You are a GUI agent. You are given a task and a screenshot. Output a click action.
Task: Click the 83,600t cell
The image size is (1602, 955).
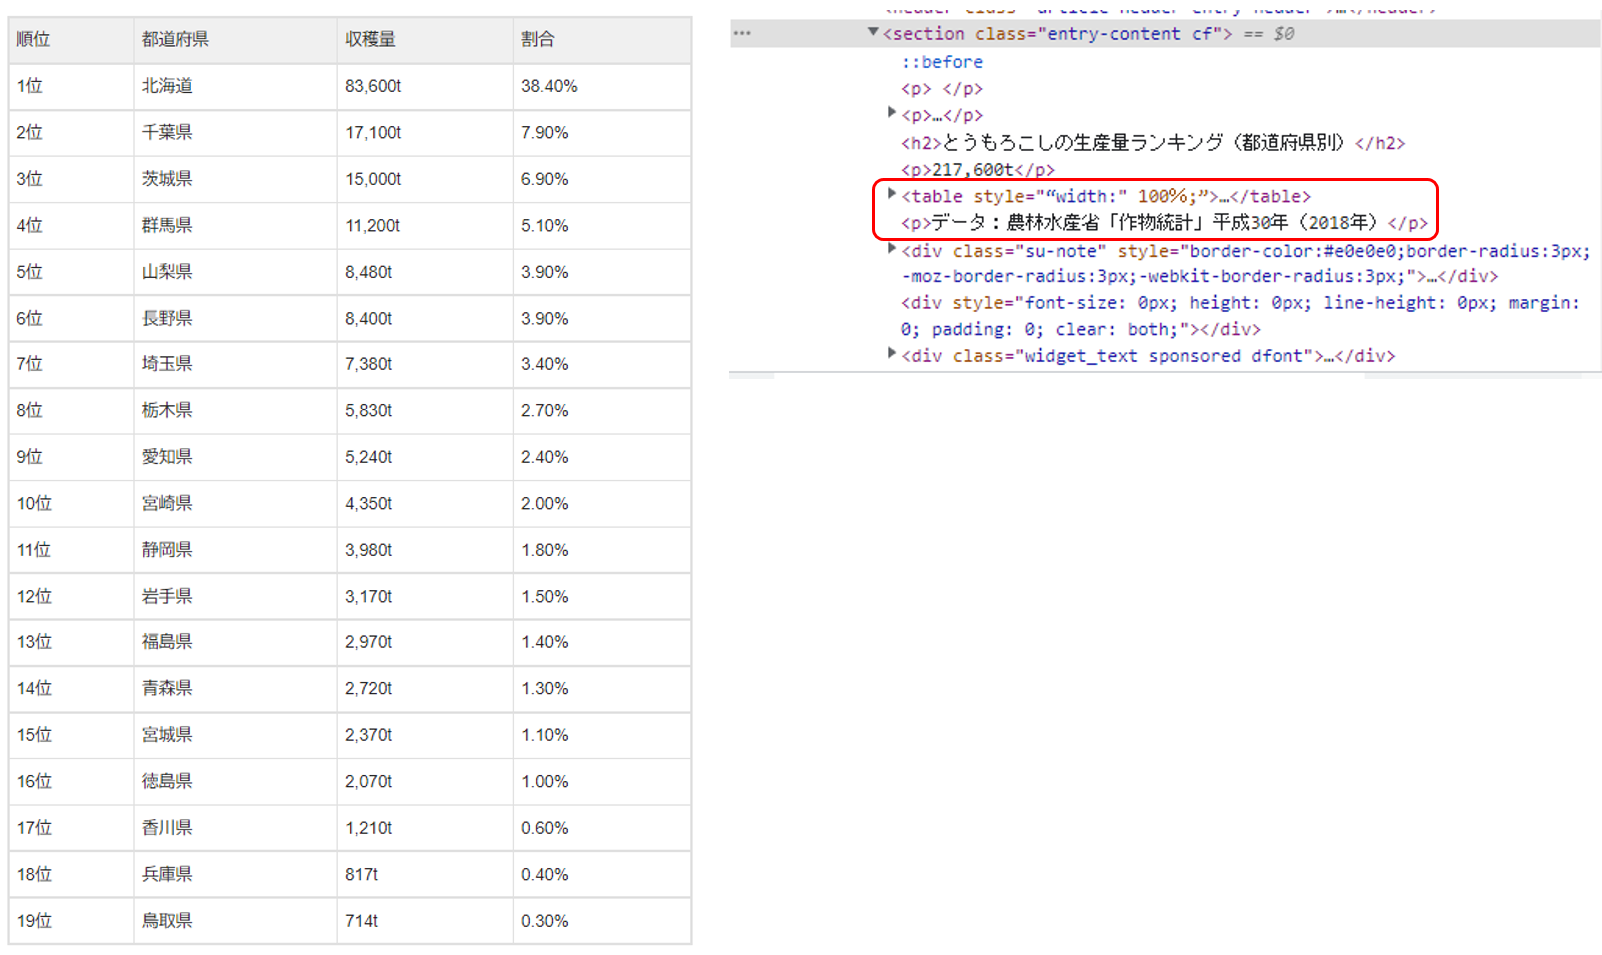coord(425,87)
